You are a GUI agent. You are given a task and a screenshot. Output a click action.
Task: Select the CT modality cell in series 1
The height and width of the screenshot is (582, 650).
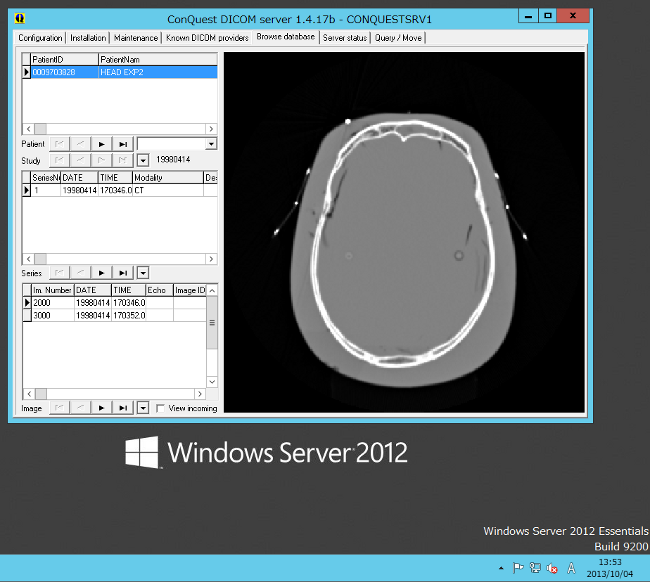[x=168, y=190]
